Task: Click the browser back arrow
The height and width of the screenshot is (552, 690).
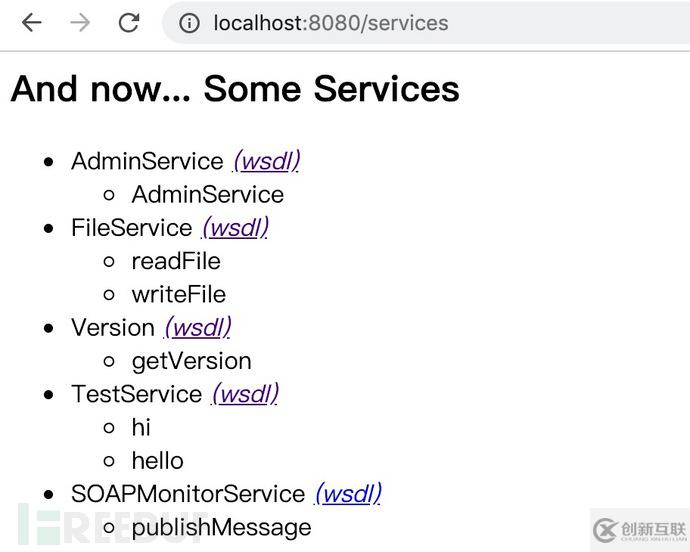Action: pos(32,22)
